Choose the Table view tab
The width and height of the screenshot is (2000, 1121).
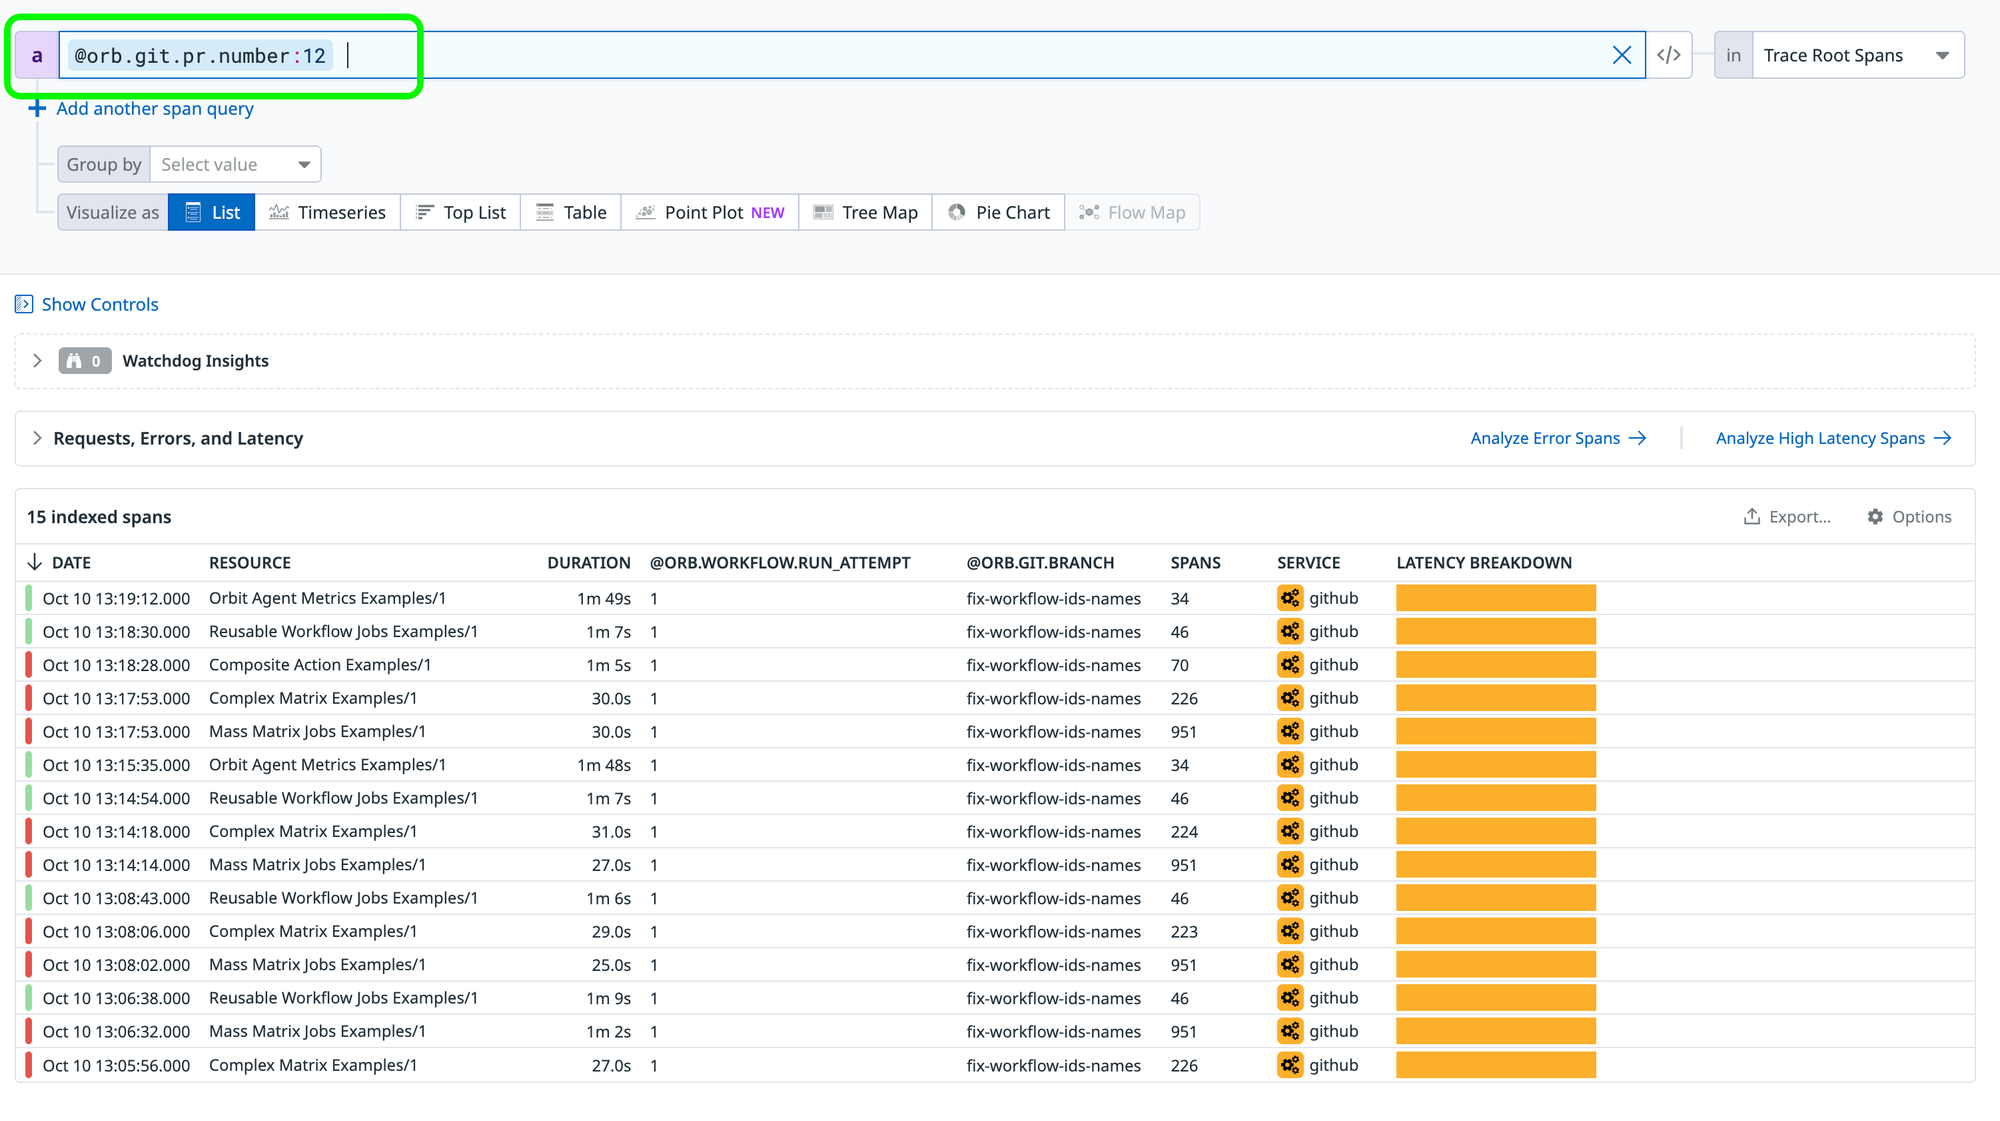click(x=571, y=213)
